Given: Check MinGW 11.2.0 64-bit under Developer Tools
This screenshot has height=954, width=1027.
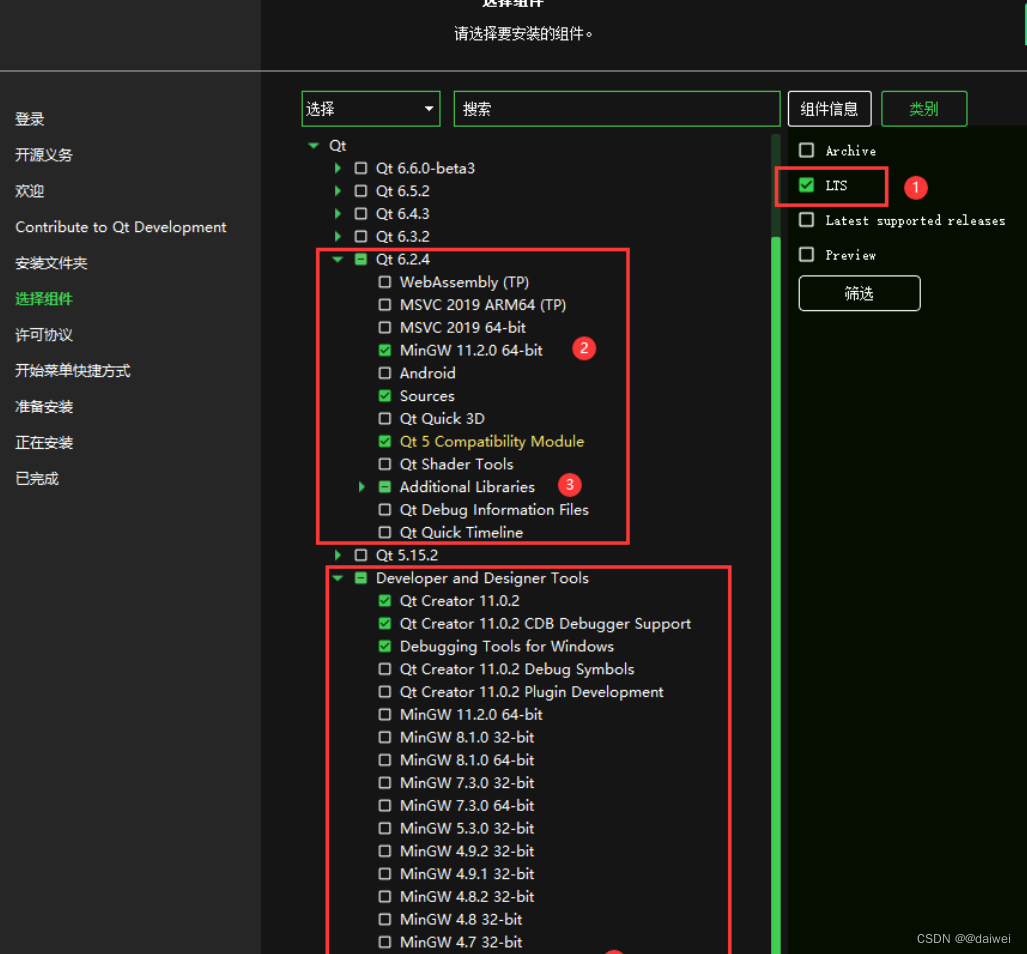Looking at the screenshot, I should (x=385, y=714).
